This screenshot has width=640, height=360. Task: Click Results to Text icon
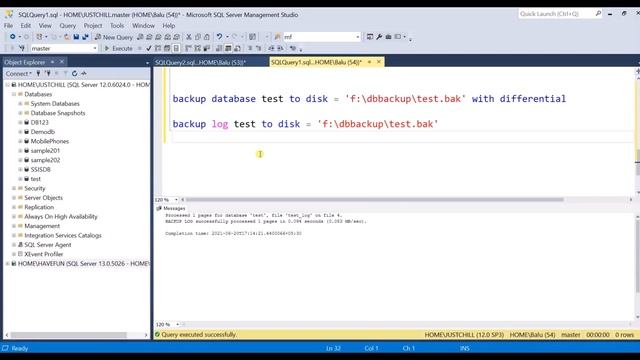click(219, 48)
